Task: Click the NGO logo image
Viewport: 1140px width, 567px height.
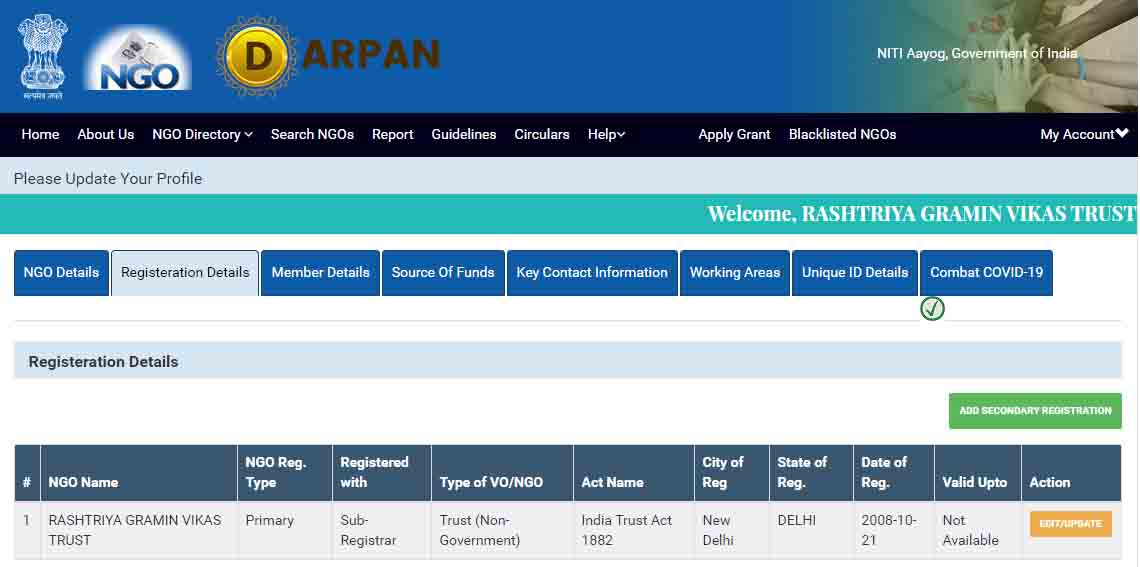Action: 137,58
